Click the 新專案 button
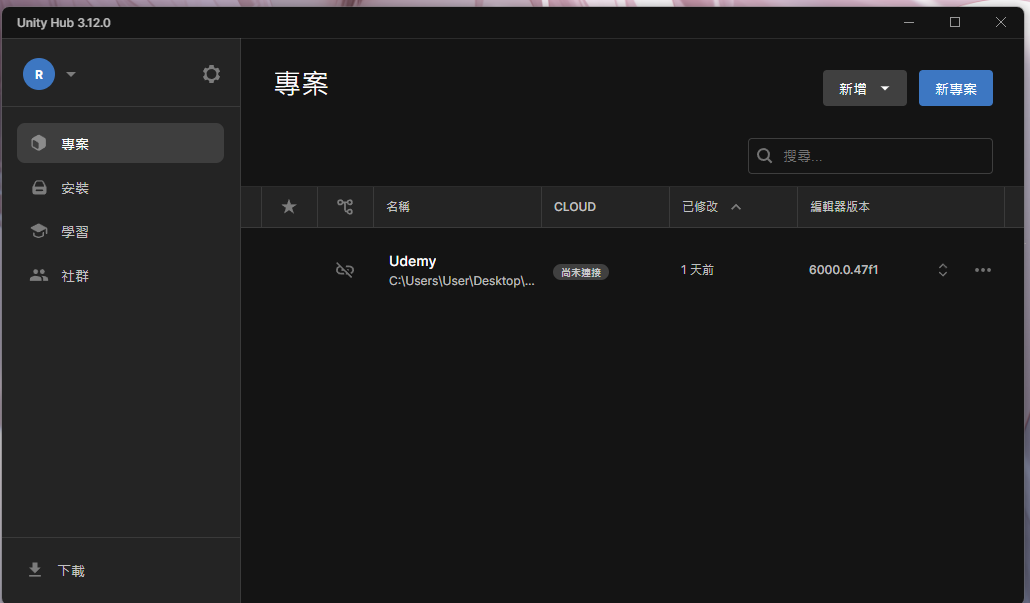Image resolution: width=1030 pixels, height=603 pixels. [x=955, y=88]
